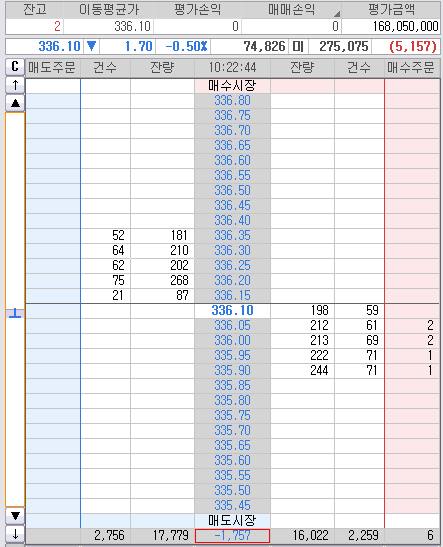
Task: Select price 336.80 in ladder
Action: click(x=232, y=100)
